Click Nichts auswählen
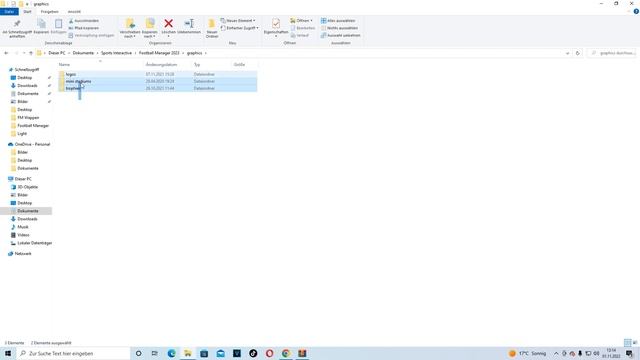Screen dimensions: 640x360 (x=339, y=28)
